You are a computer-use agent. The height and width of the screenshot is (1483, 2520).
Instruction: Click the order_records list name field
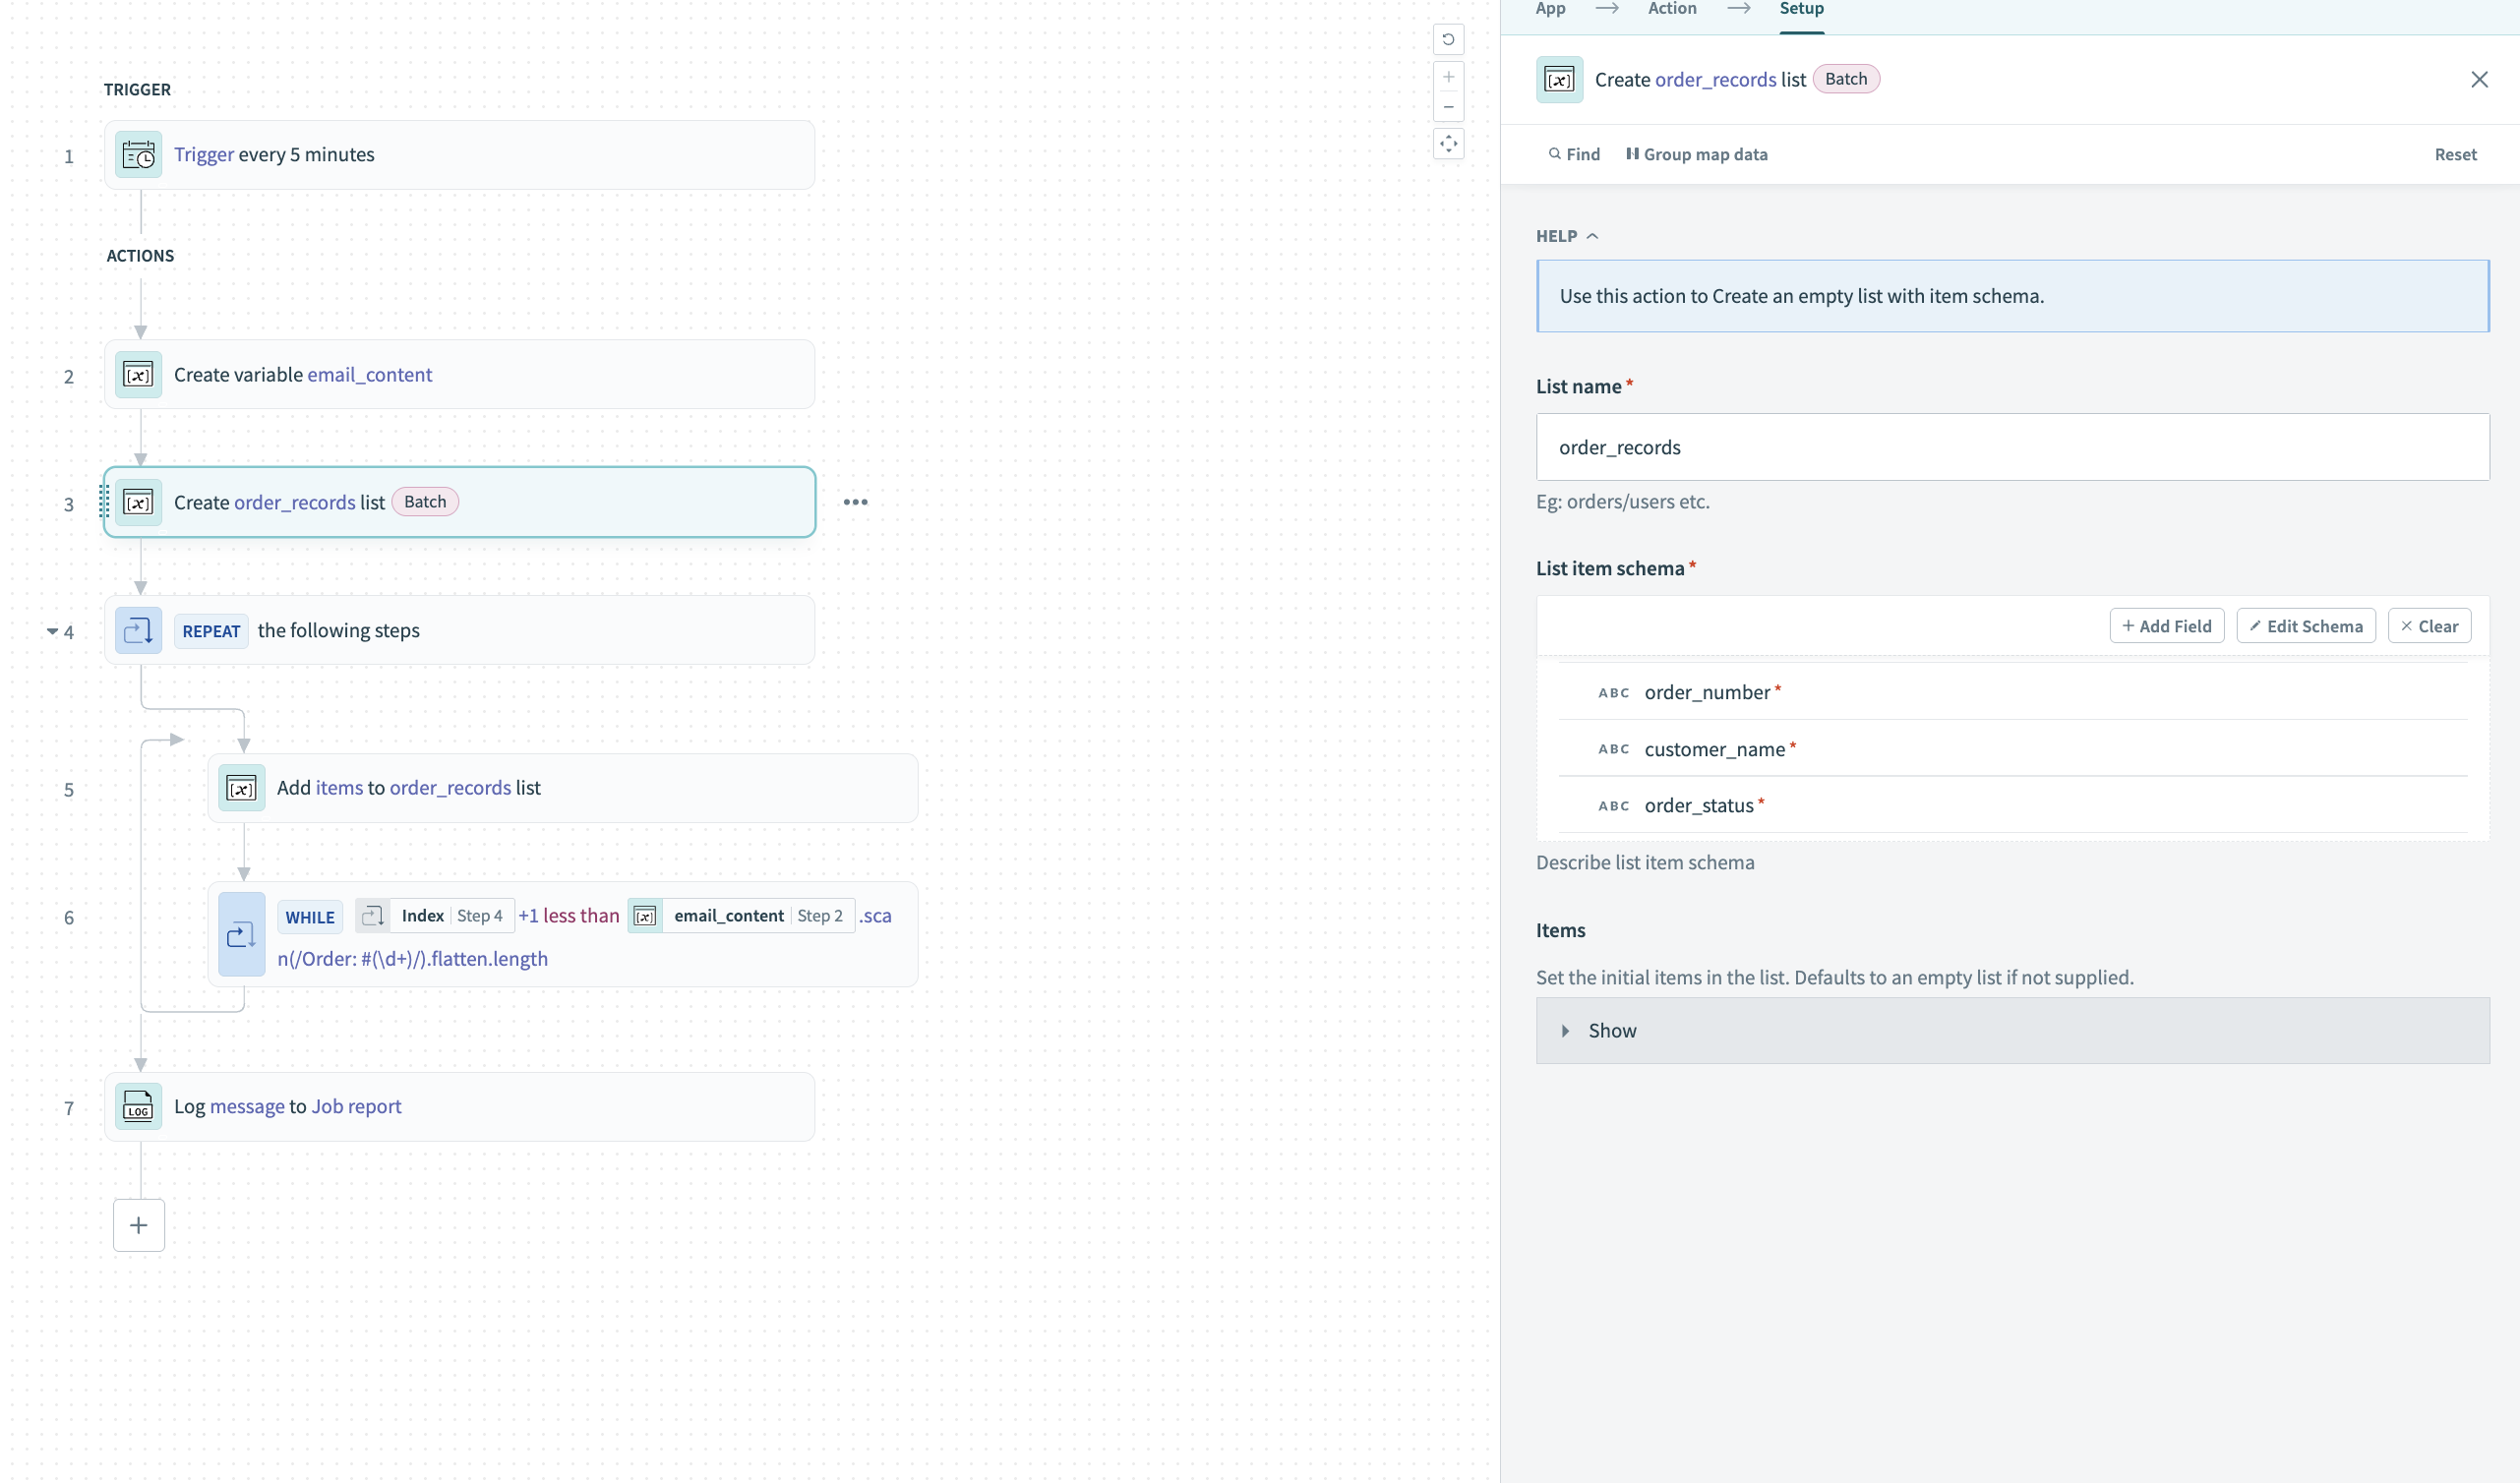click(2010, 447)
